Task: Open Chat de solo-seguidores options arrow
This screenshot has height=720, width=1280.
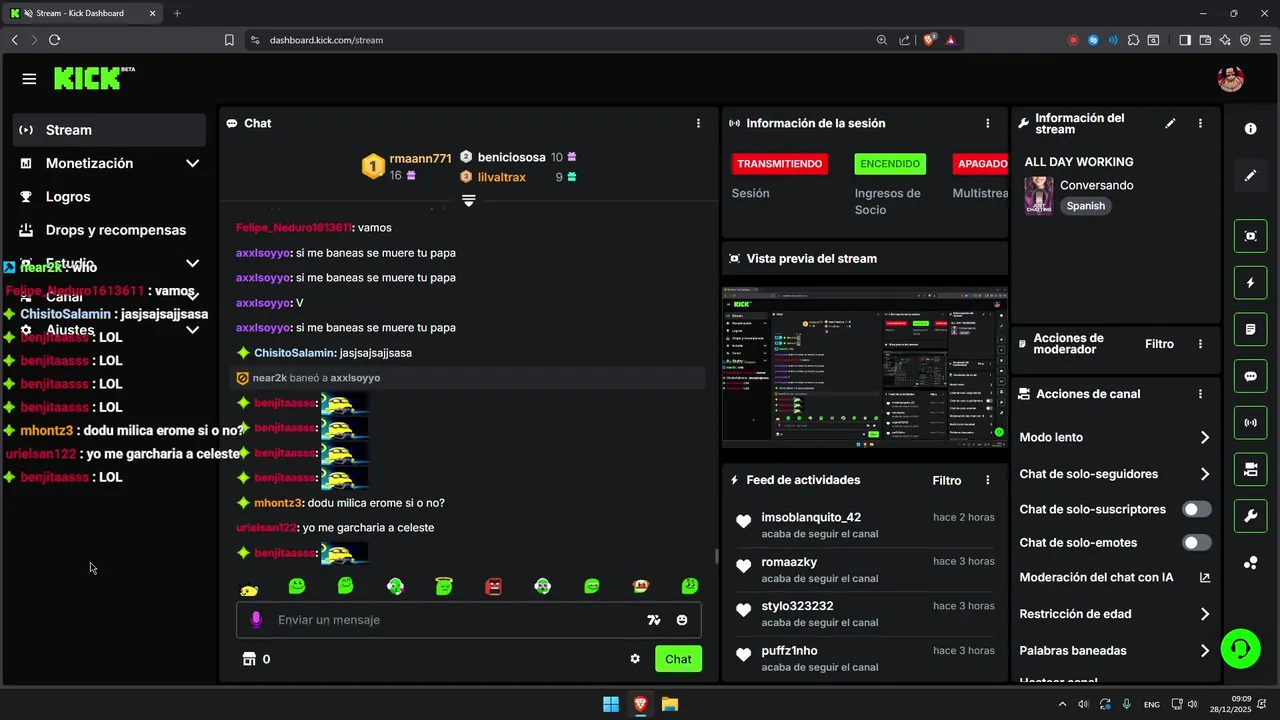Action: tap(1204, 474)
